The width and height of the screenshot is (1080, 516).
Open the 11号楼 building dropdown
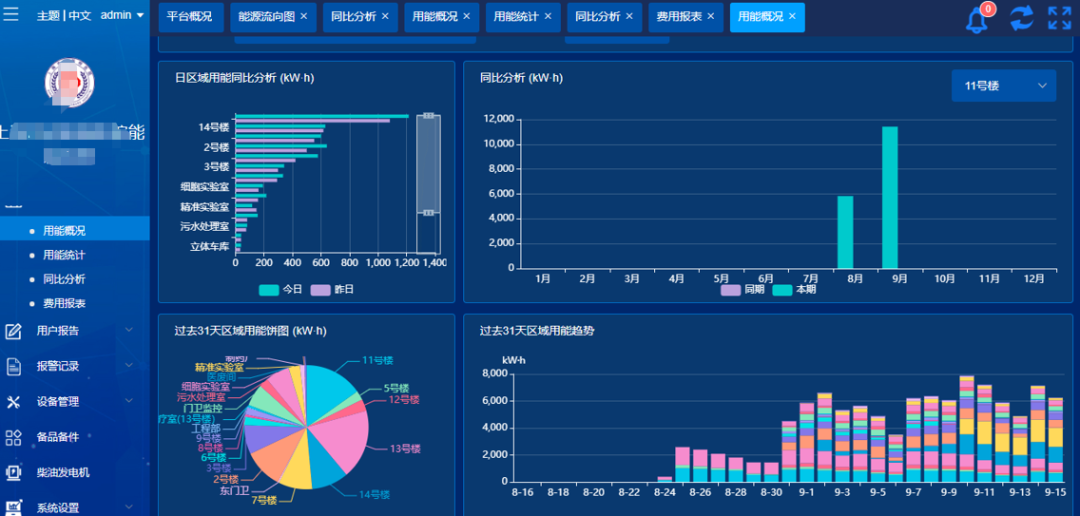point(1003,86)
